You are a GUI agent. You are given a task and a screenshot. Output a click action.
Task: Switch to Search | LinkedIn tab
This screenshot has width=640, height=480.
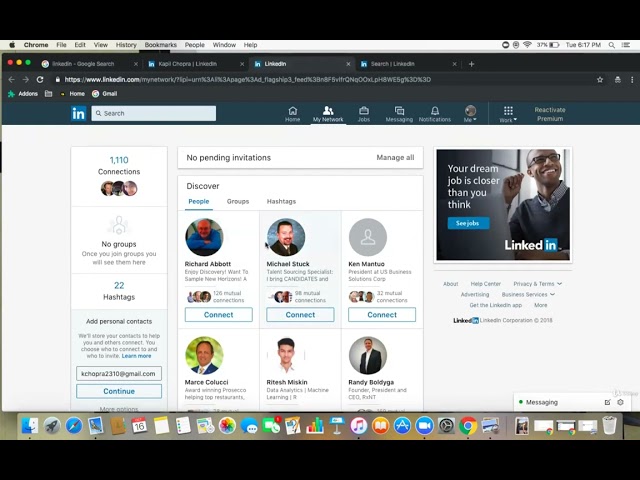coord(408,64)
